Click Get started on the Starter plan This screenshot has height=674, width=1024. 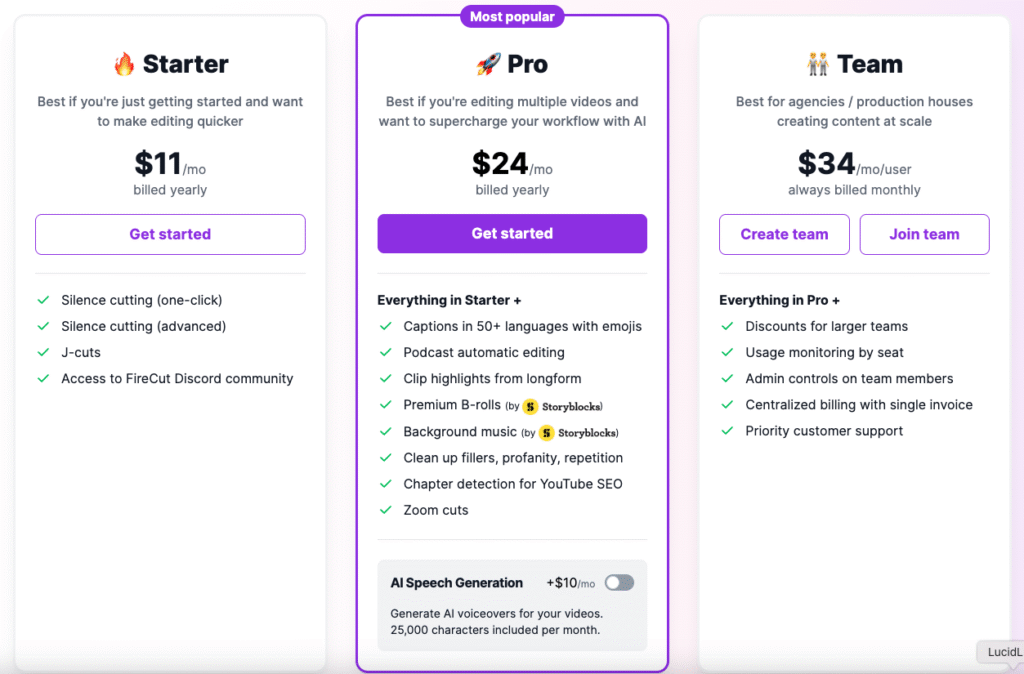click(x=169, y=234)
